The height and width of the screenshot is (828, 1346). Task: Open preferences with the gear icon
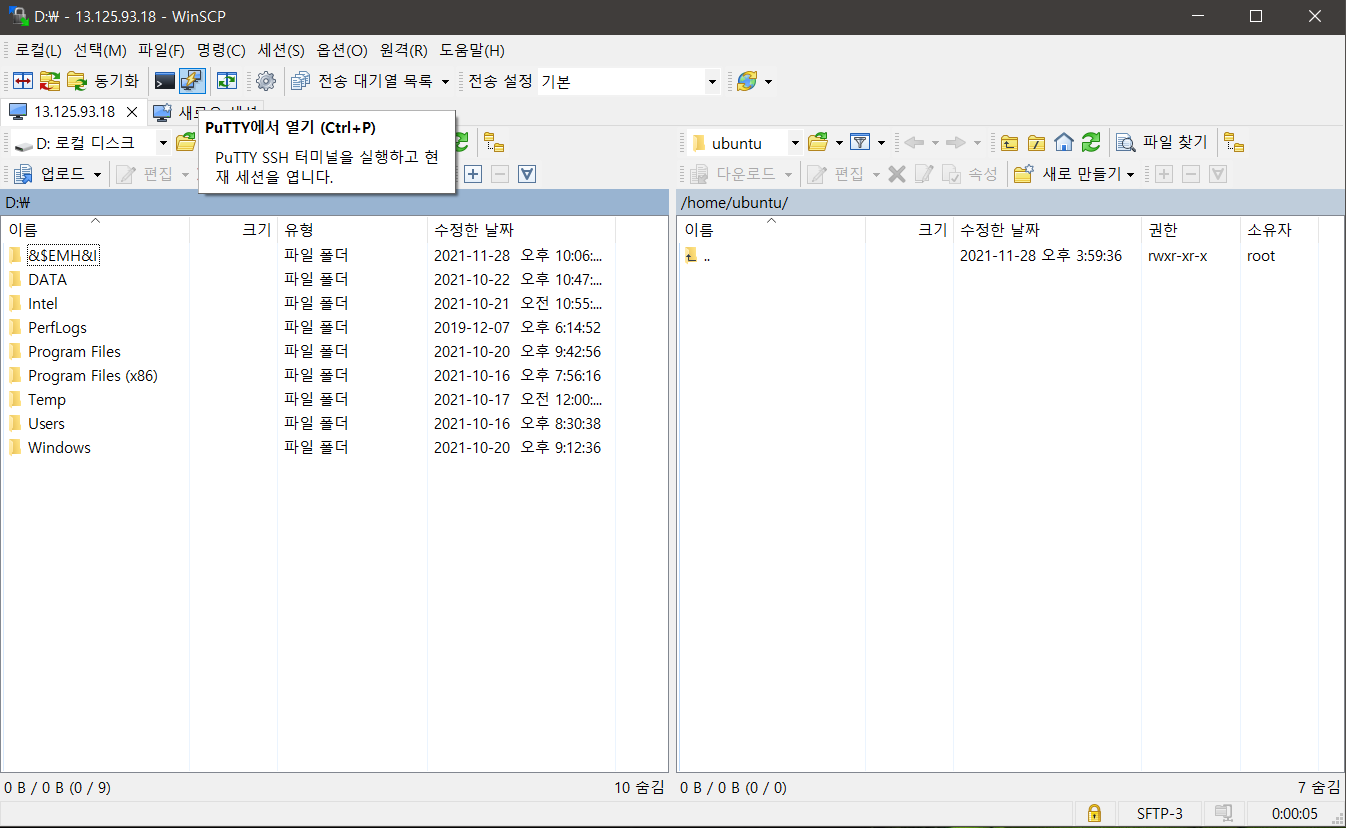265,81
